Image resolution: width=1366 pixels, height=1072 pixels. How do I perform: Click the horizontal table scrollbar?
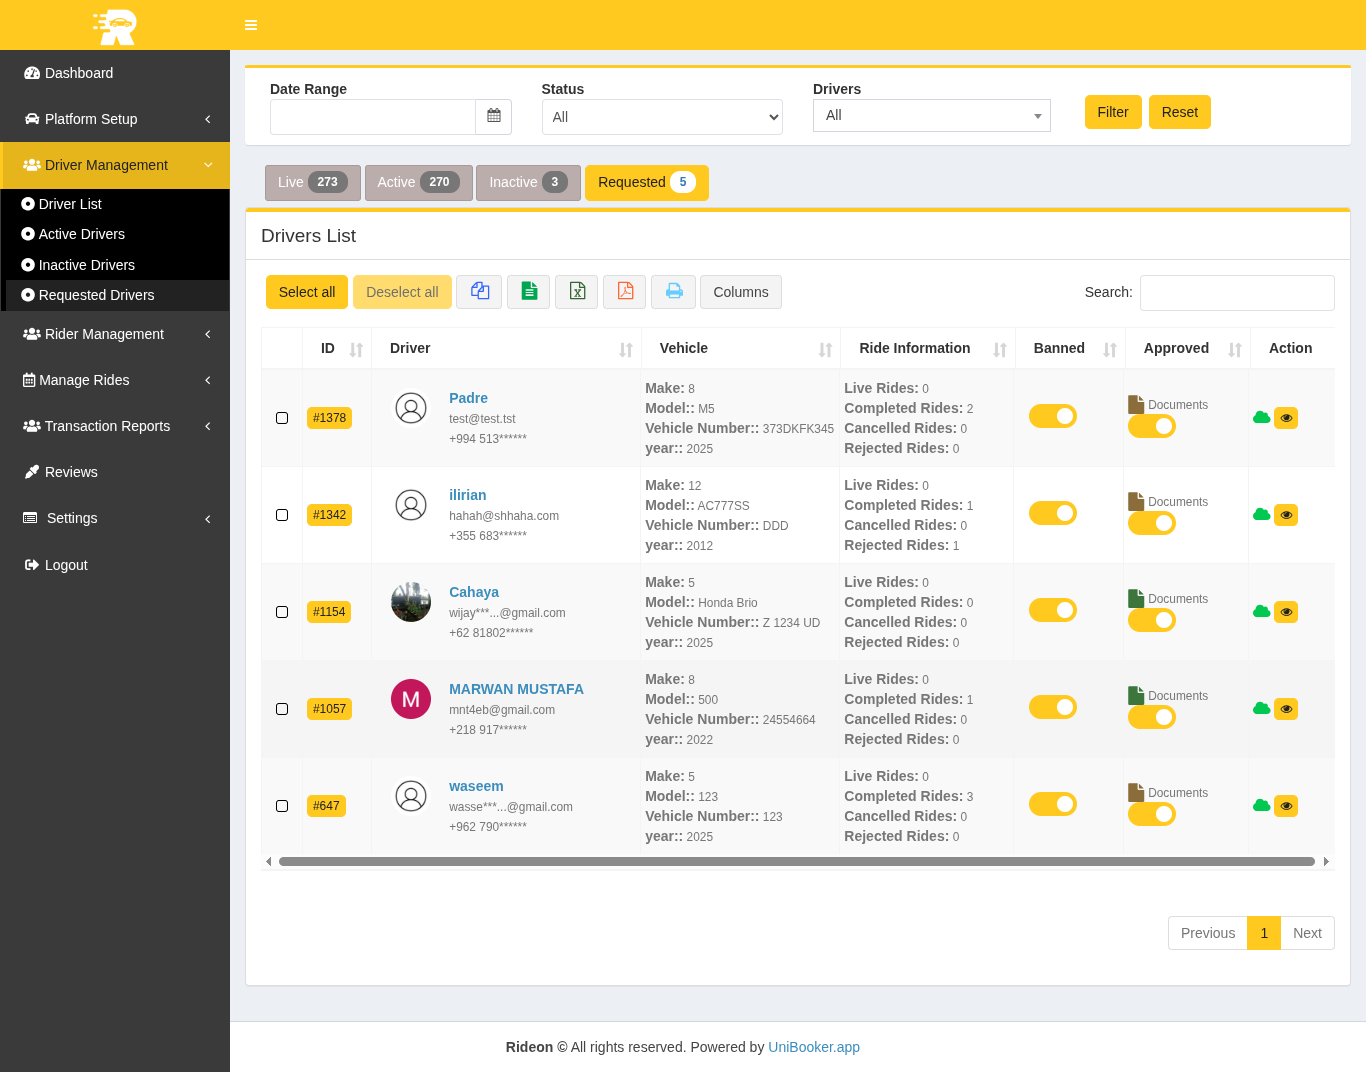click(x=796, y=861)
